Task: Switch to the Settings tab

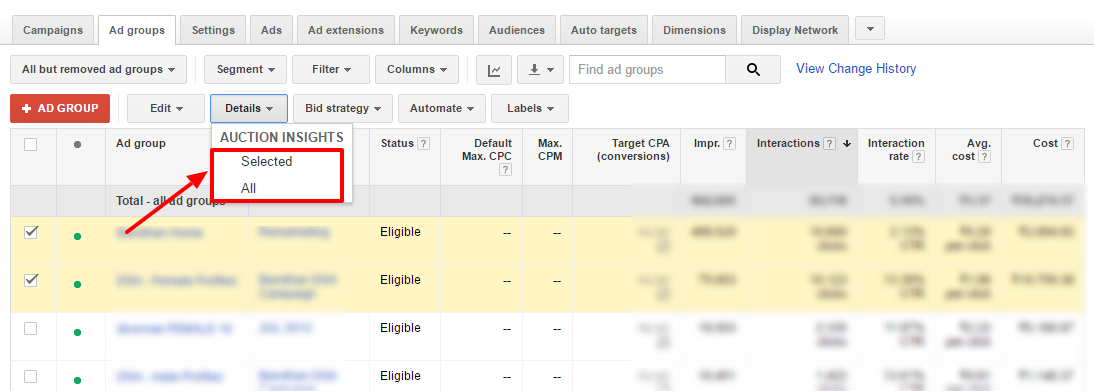Action: tap(213, 31)
